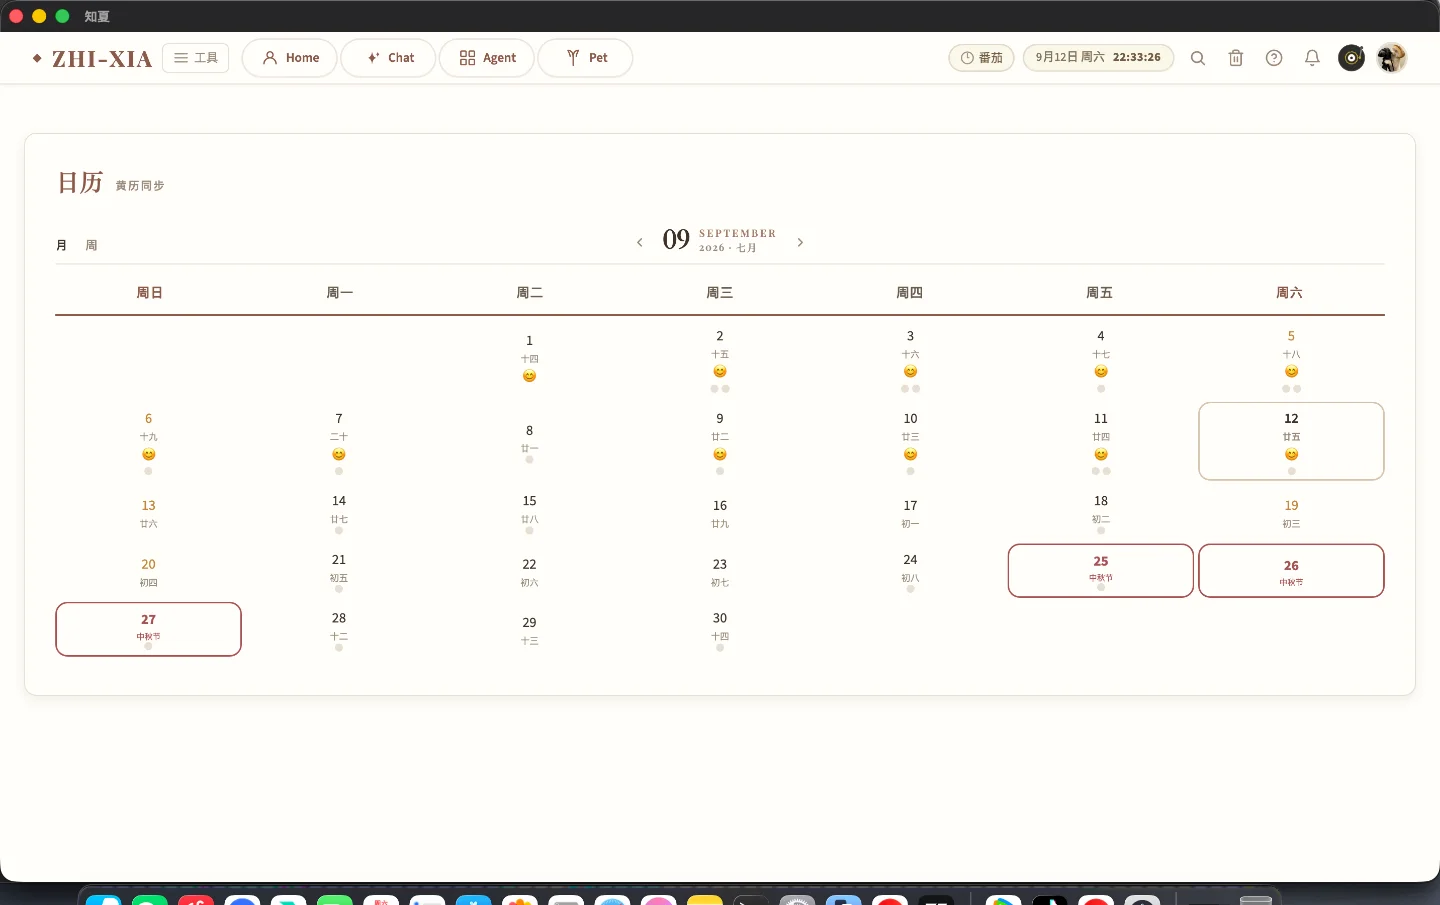Open the user avatar in top bar

[x=1391, y=58]
